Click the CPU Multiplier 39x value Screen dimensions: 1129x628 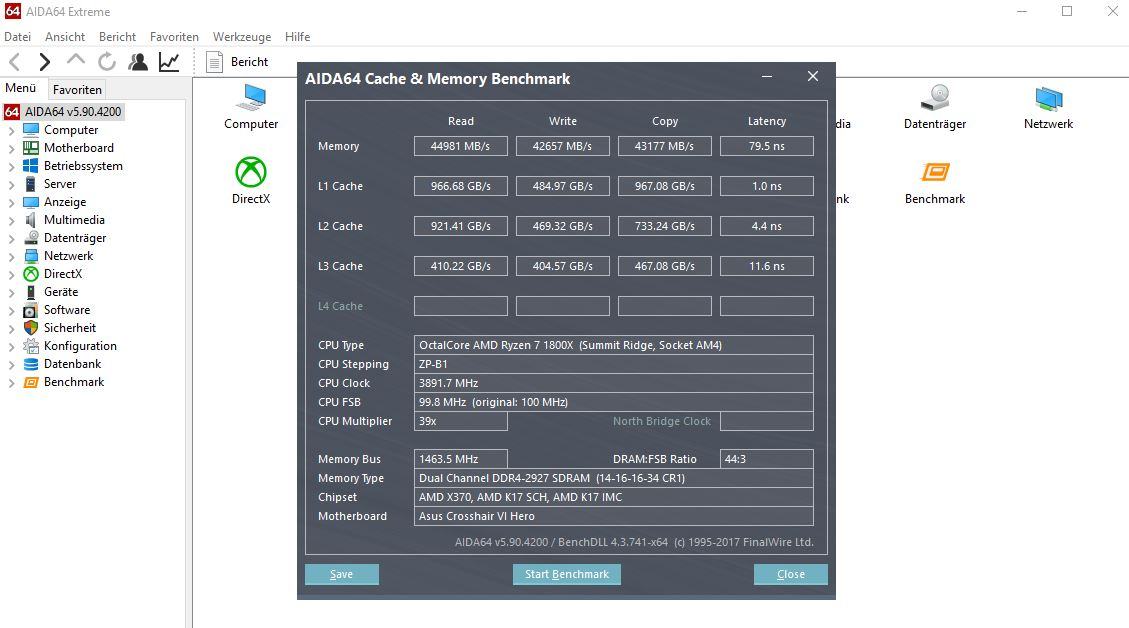461,421
